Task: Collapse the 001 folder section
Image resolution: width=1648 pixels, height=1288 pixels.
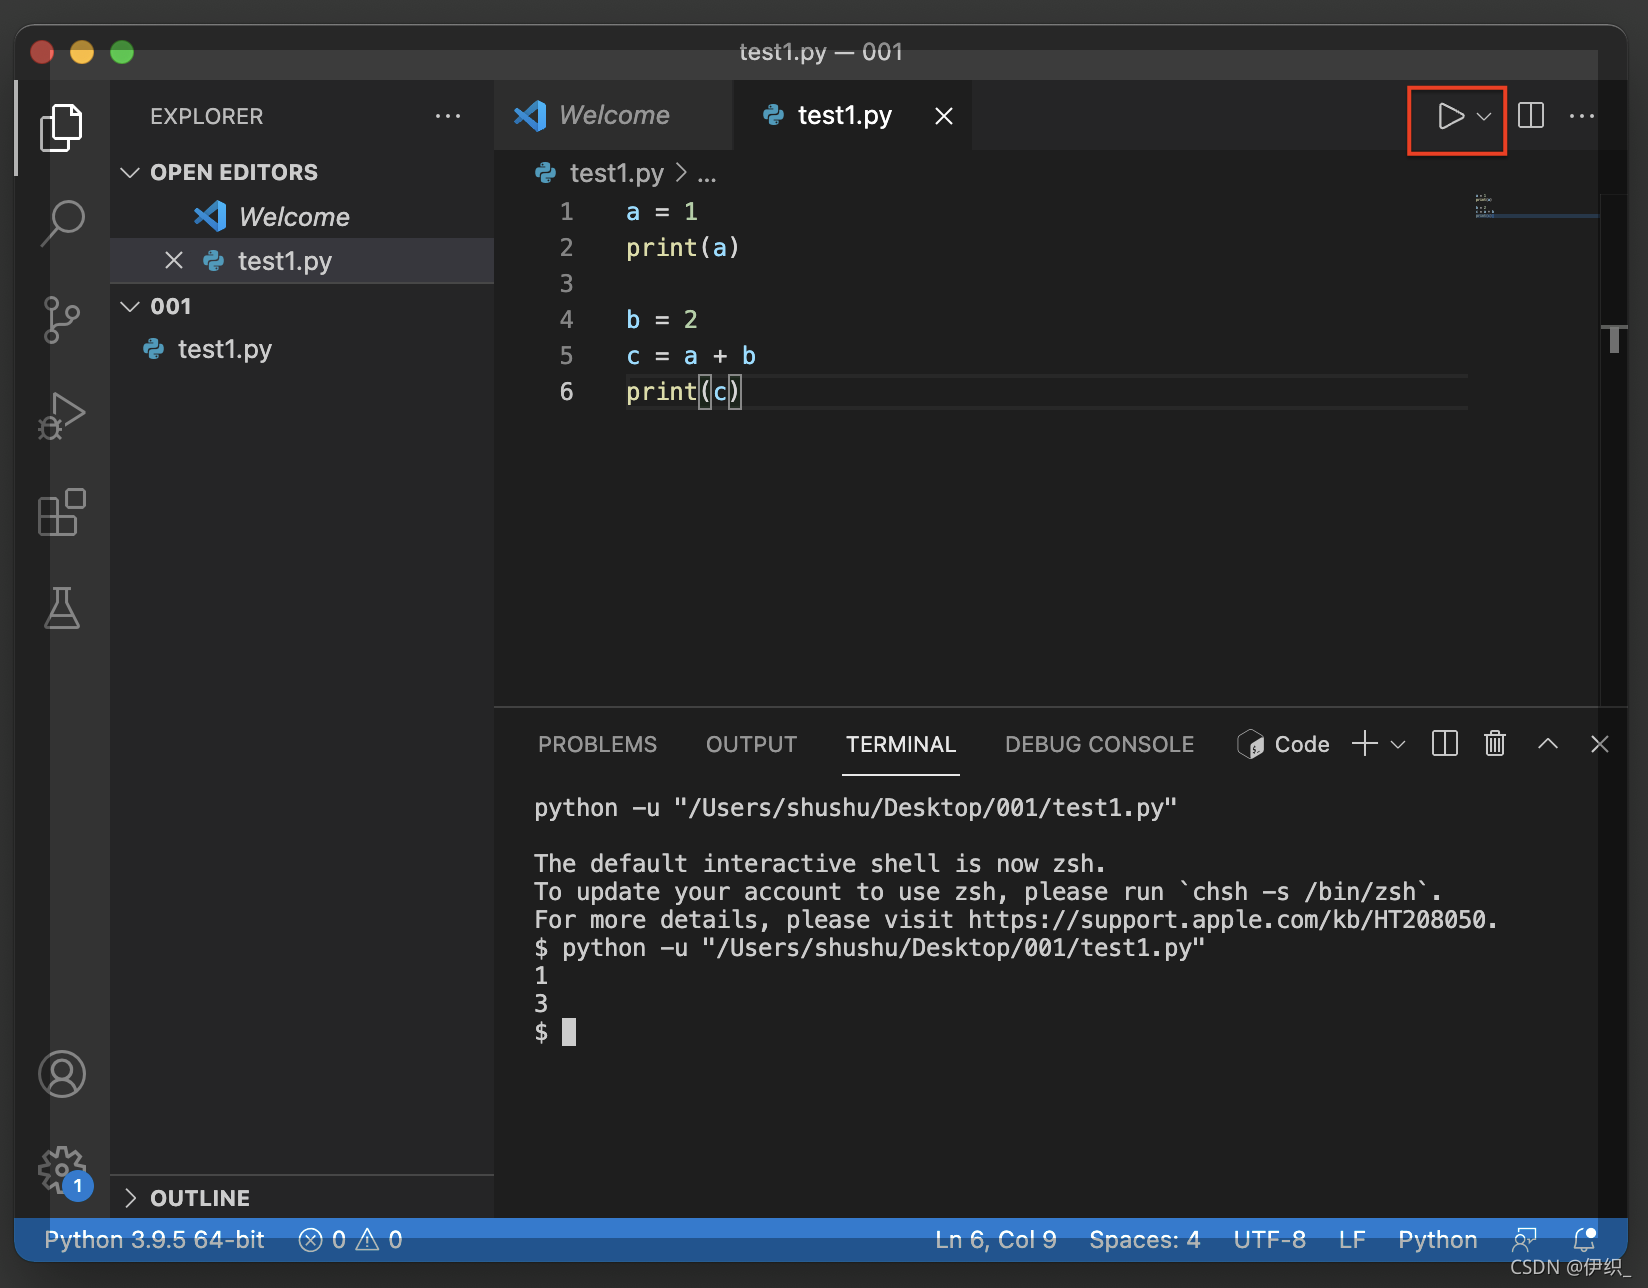Action: 129,306
